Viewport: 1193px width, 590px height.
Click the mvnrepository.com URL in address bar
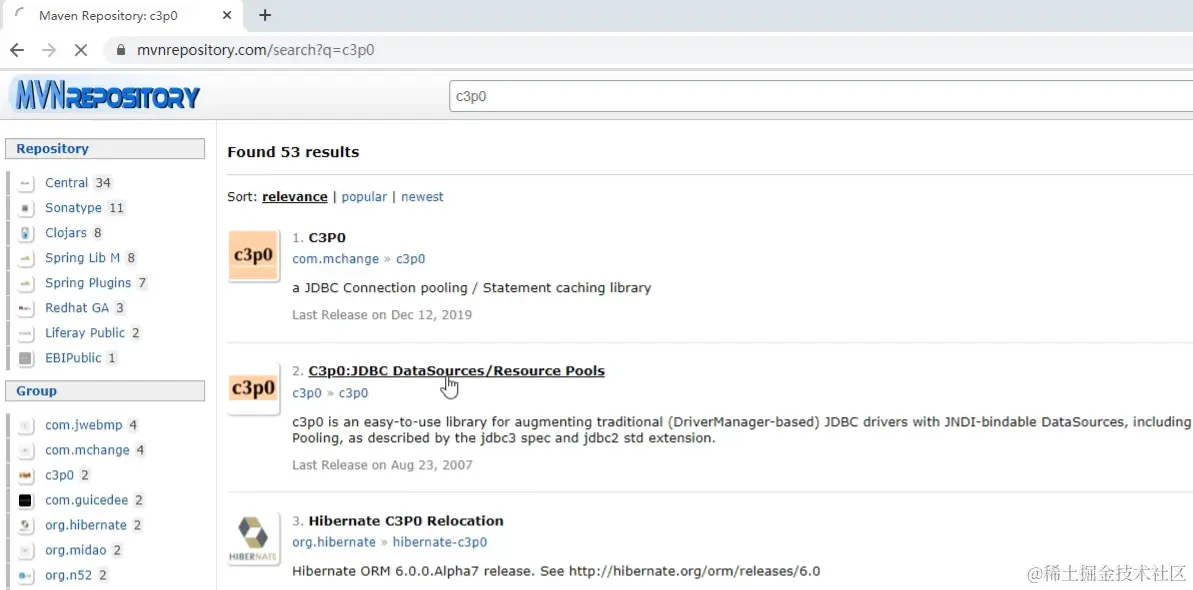256,51
